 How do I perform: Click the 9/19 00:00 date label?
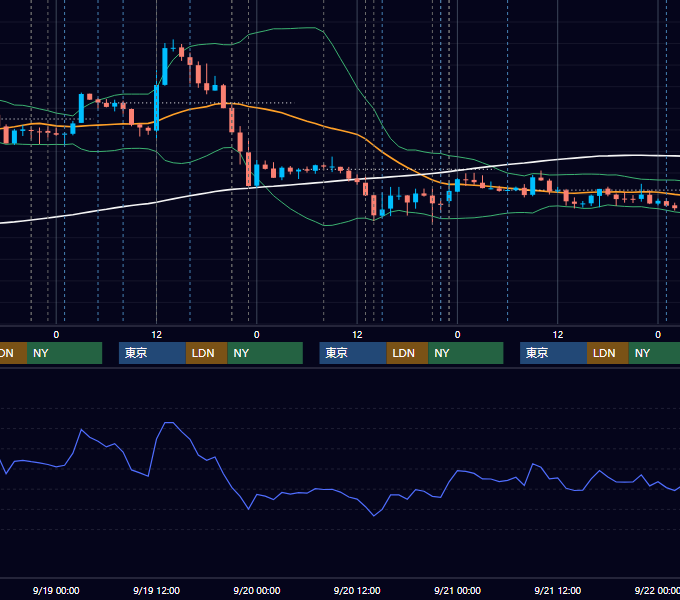point(56,590)
